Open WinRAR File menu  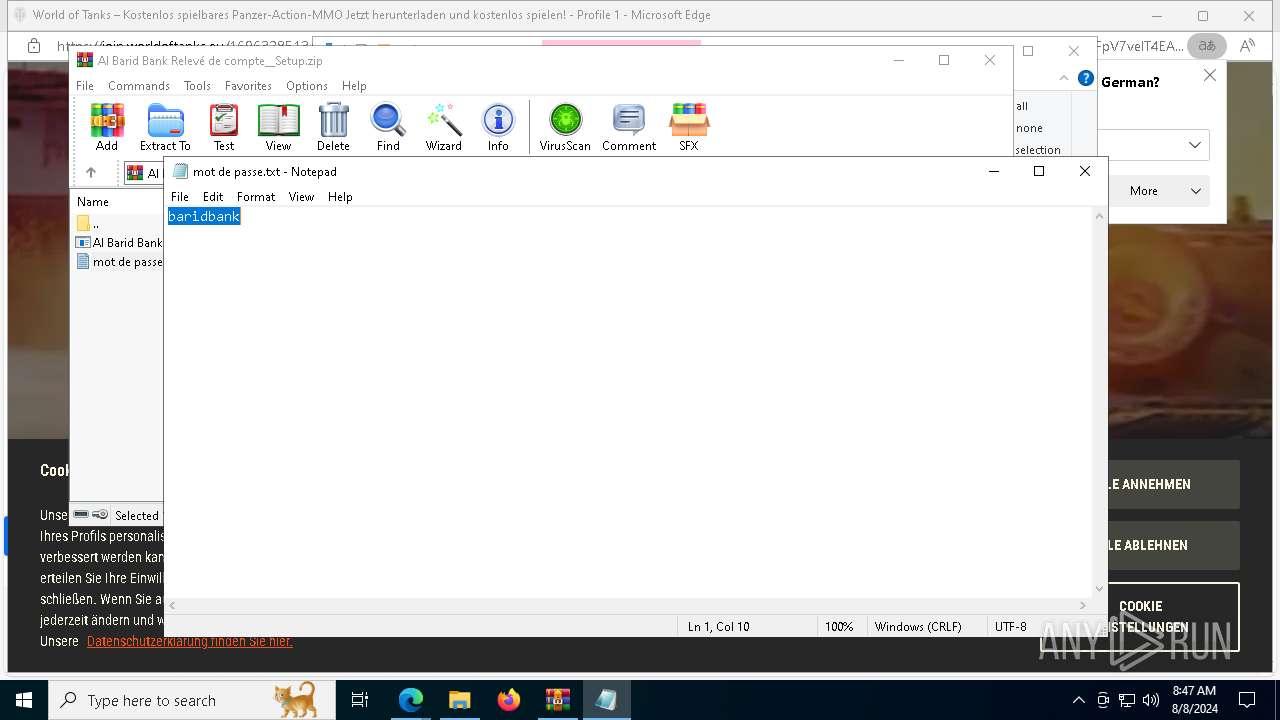pos(85,86)
